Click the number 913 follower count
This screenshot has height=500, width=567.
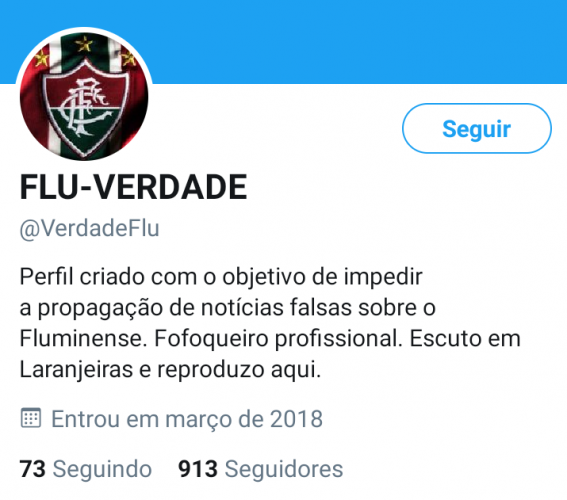pyautogui.click(x=198, y=469)
